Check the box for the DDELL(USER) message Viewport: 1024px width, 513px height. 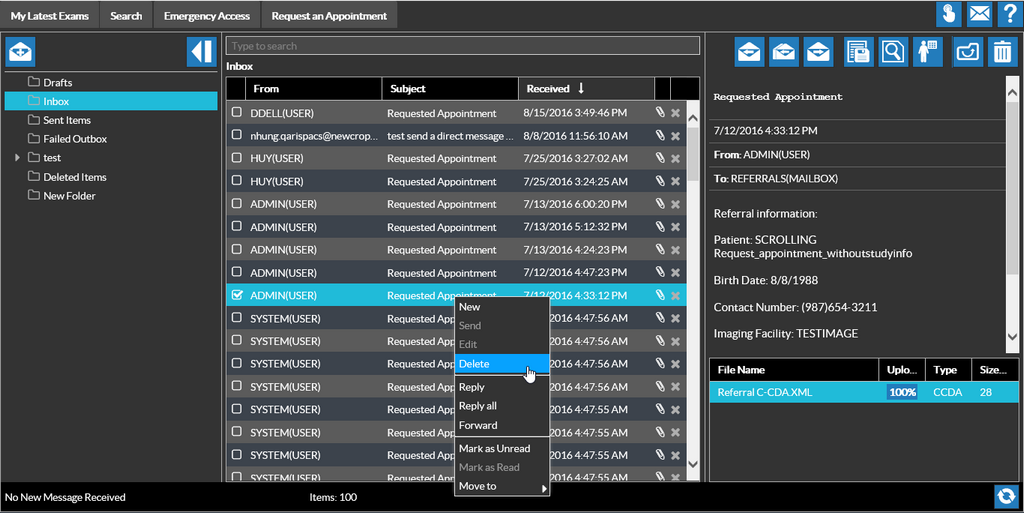coord(237,112)
